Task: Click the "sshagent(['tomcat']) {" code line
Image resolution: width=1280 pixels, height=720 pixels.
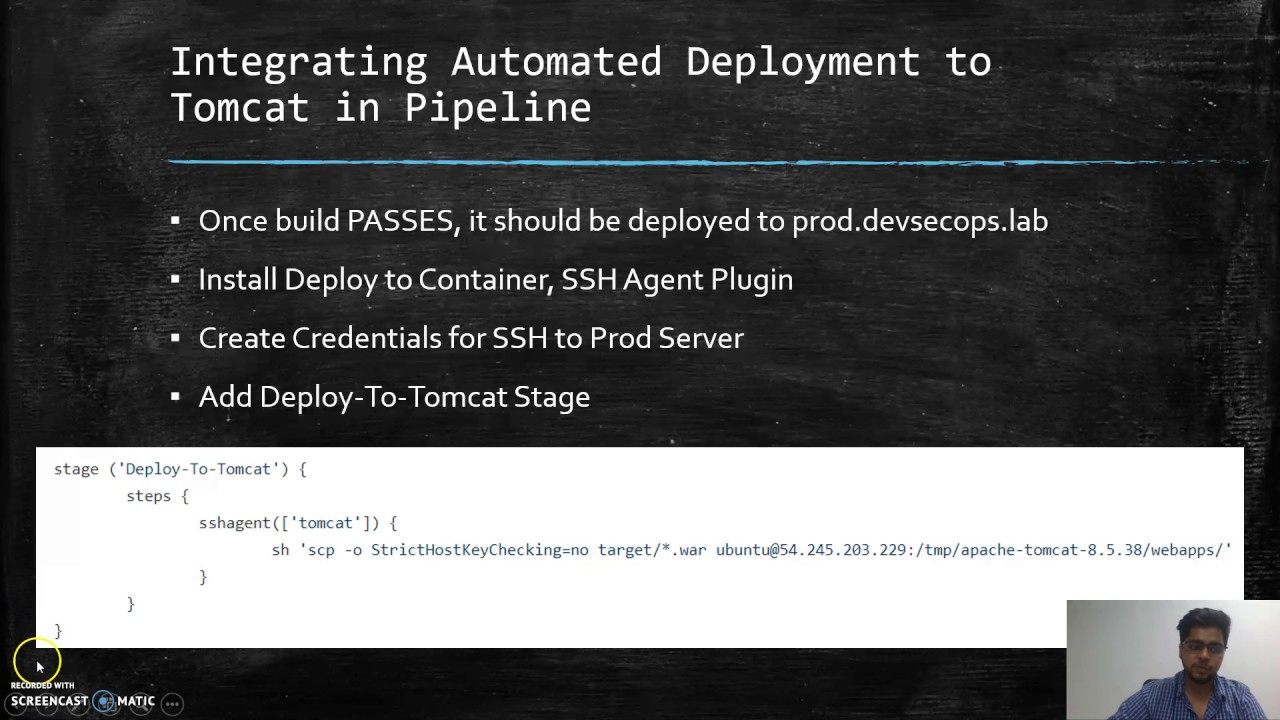Action: pyautogui.click(x=298, y=523)
